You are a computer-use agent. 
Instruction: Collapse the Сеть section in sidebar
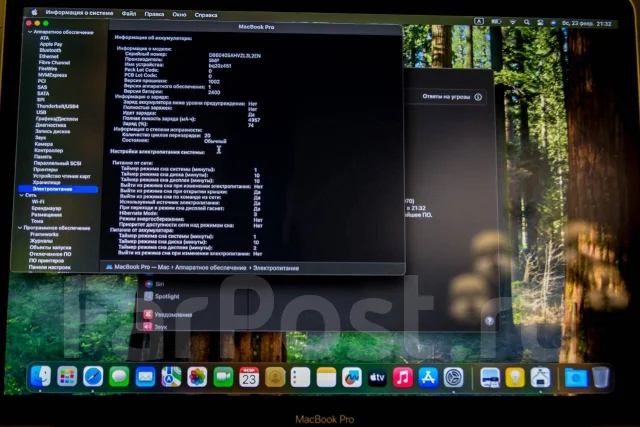pos(21,195)
